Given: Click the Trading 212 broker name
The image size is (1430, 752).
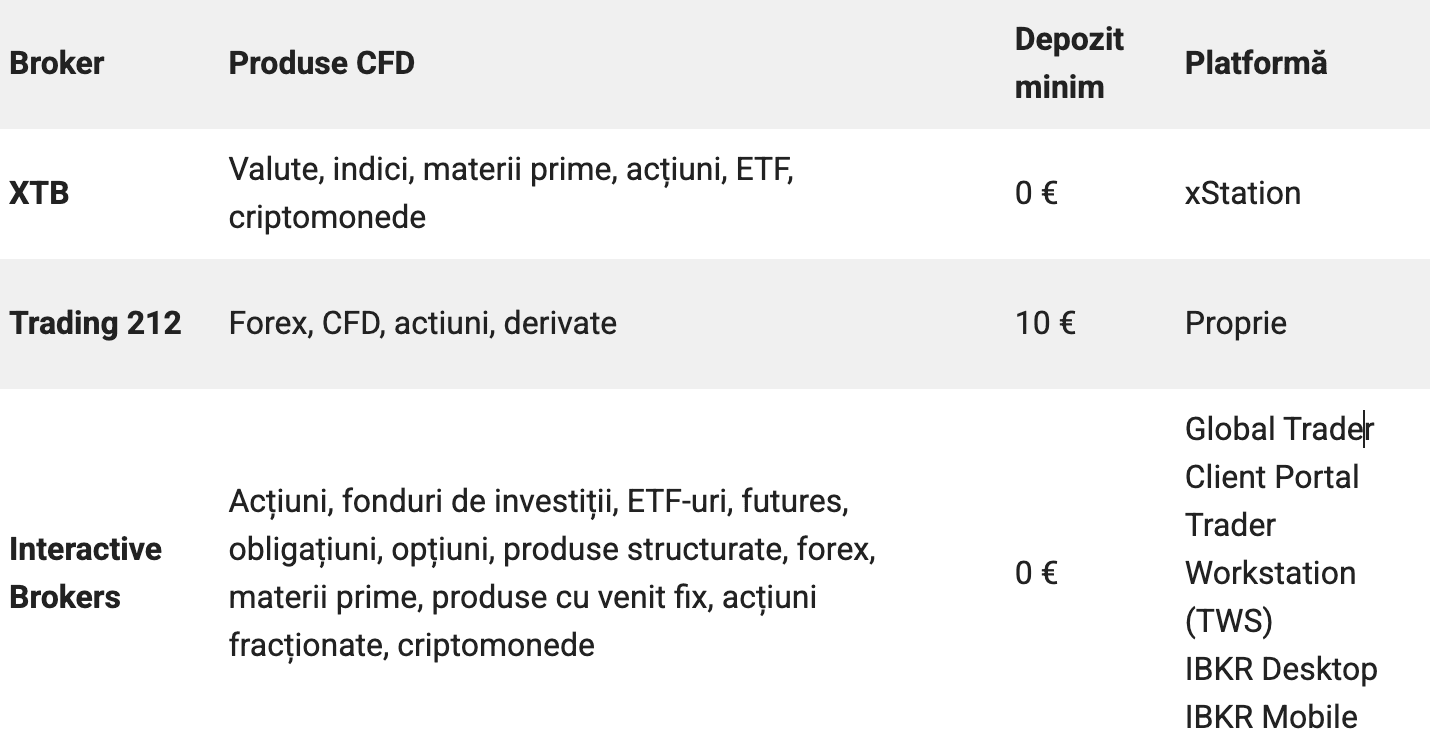Looking at the screenshot, I should [95, 323].
